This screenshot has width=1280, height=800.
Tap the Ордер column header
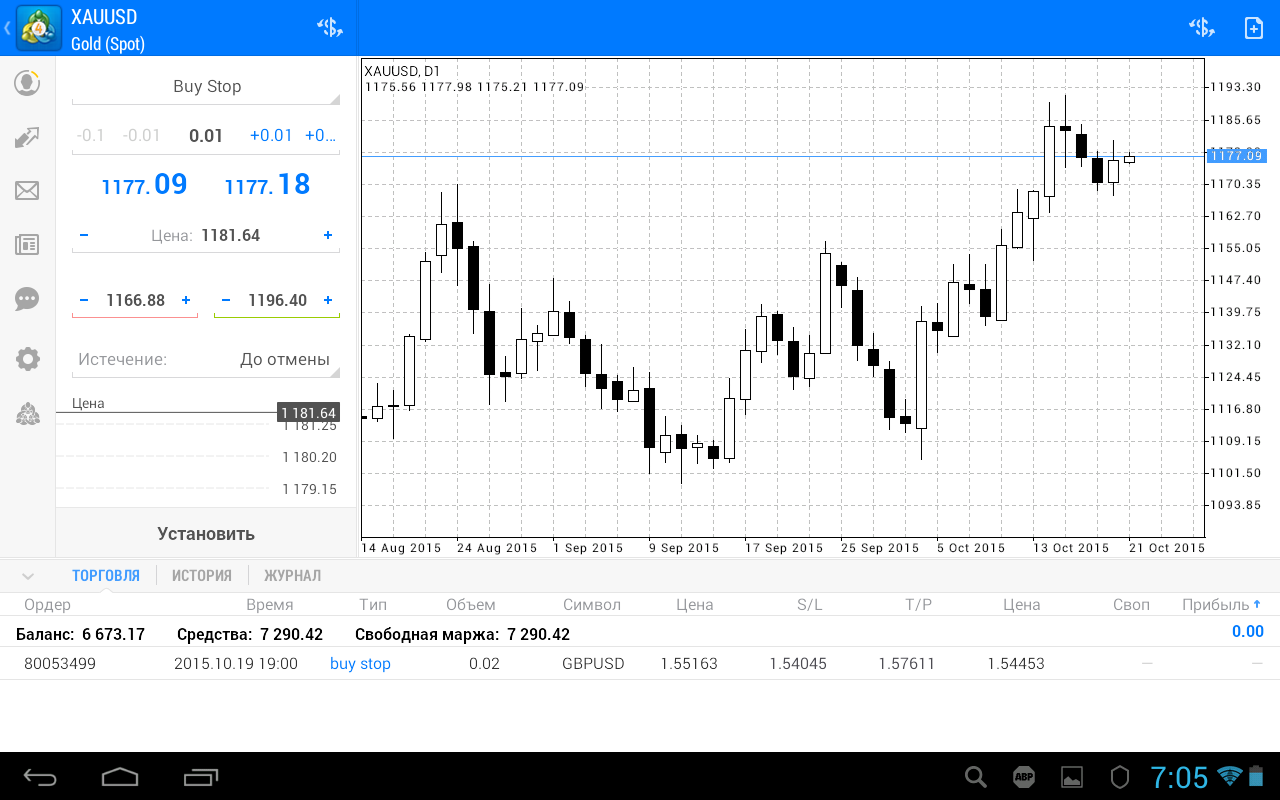(48, 605)
